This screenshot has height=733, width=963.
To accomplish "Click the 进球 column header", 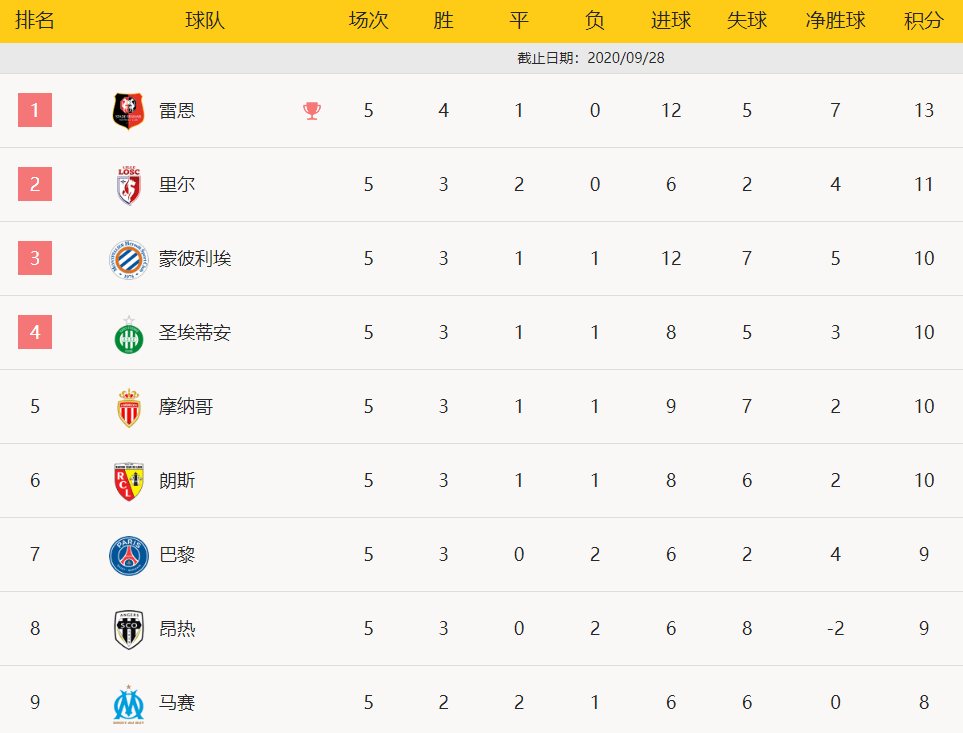I will 671,20.
